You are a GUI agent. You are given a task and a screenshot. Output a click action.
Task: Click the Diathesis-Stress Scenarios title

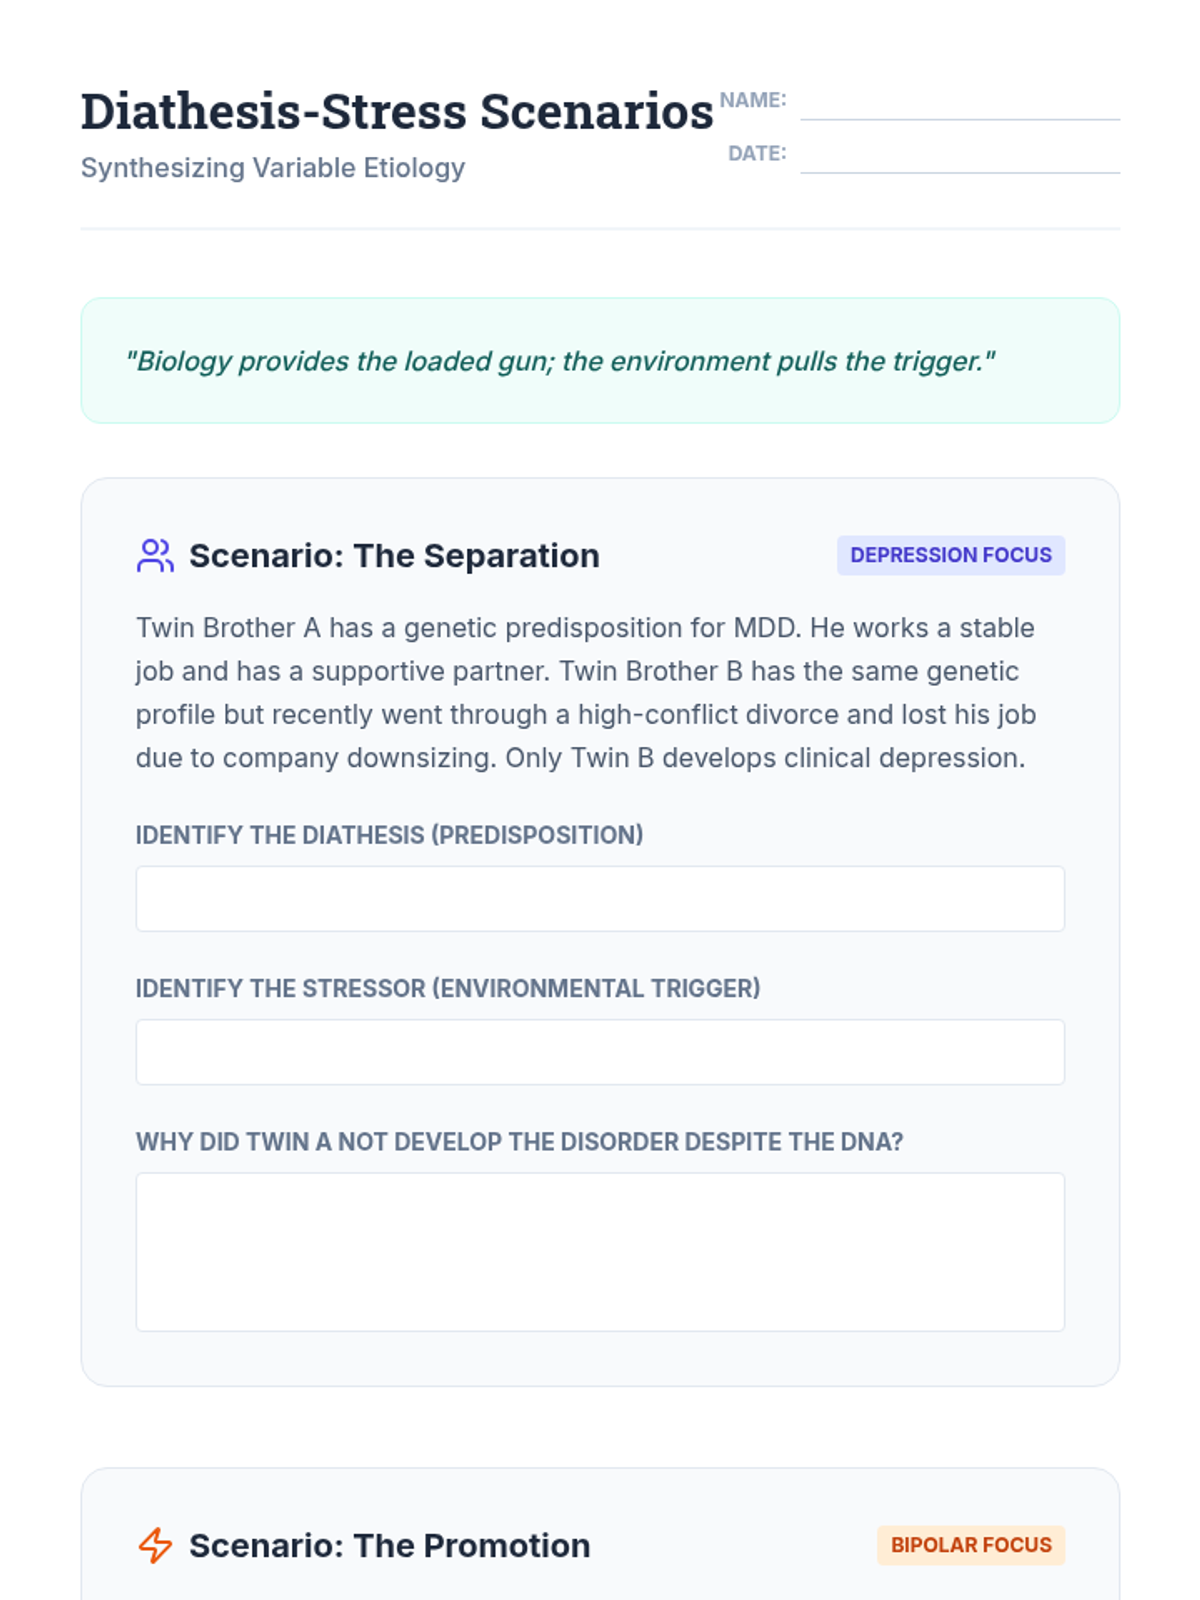tap(397, 111)
